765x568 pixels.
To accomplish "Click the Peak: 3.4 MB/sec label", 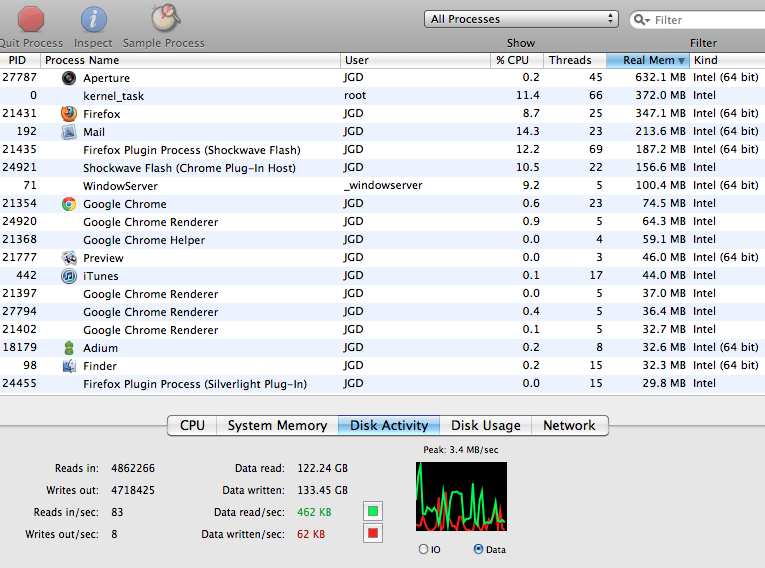I will [x=461, y=450].
